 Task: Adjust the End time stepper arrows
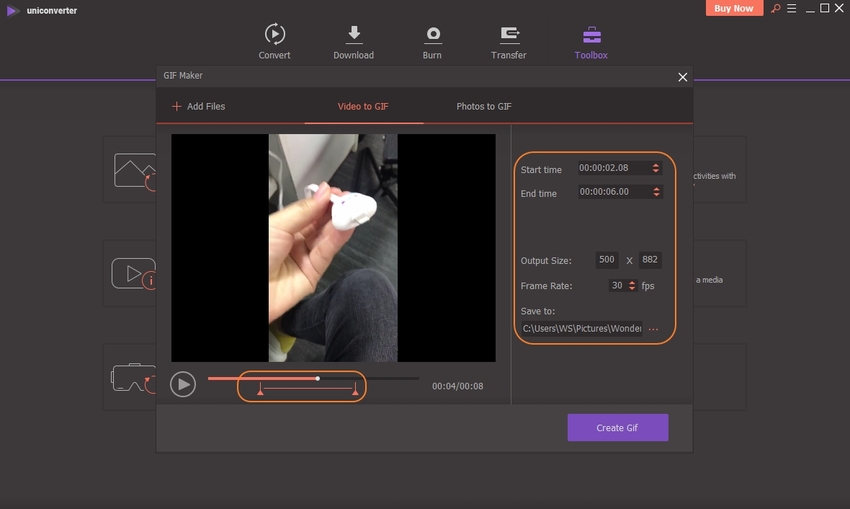[x=656, y=192]
